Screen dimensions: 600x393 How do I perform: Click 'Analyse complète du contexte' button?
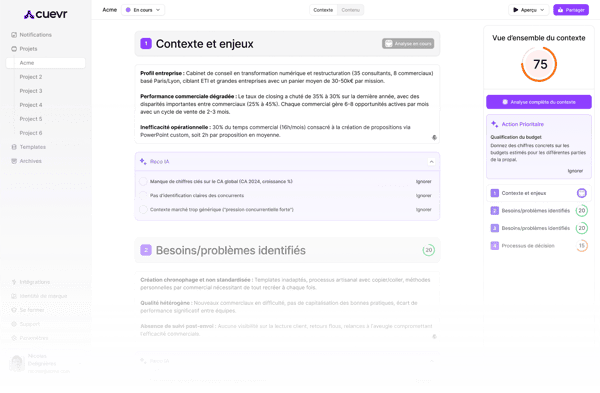539,102
